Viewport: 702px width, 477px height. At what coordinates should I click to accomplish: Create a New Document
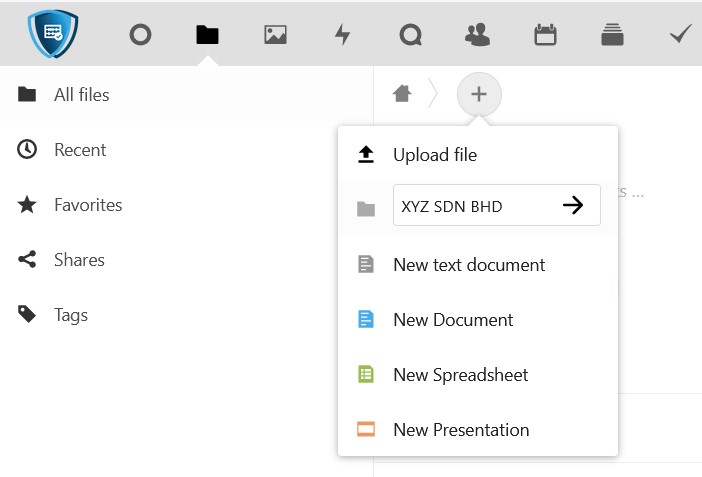(x=453, y=320)
